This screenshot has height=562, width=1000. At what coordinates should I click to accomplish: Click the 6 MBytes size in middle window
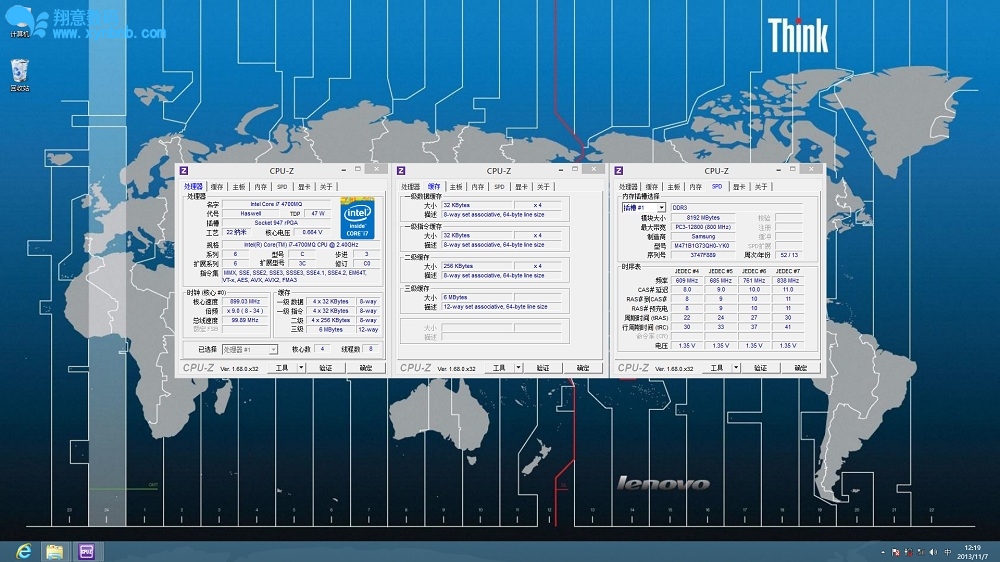coord(477,297)
